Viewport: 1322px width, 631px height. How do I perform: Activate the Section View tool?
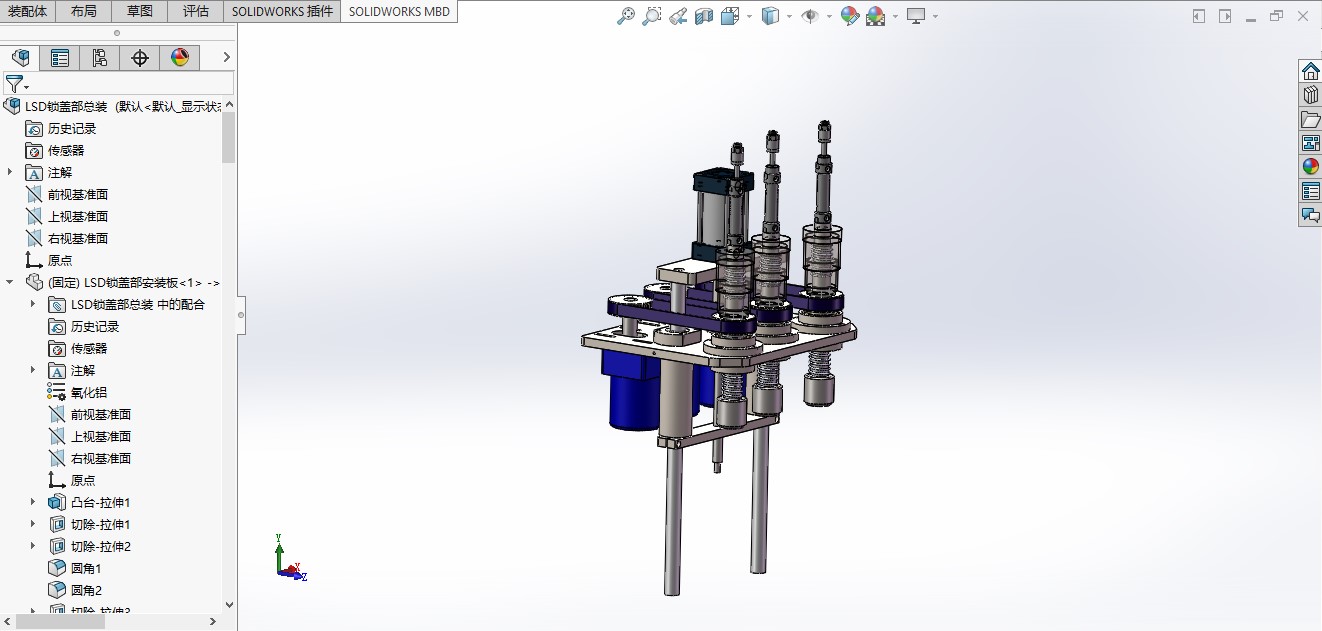point(704,16)
